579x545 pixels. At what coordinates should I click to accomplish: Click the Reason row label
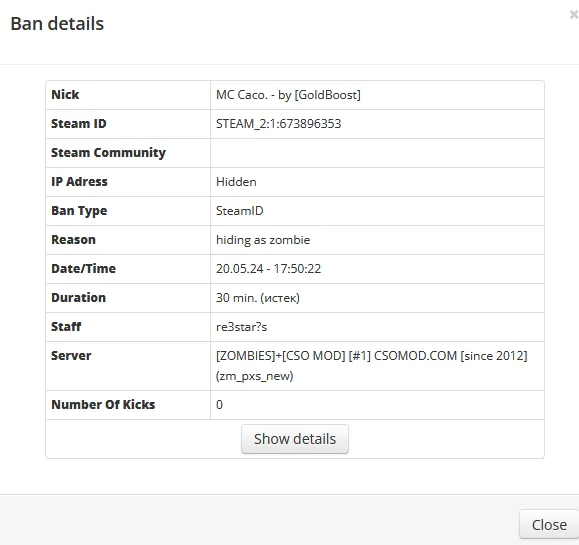pyautogui.click(x=73, y=240)
